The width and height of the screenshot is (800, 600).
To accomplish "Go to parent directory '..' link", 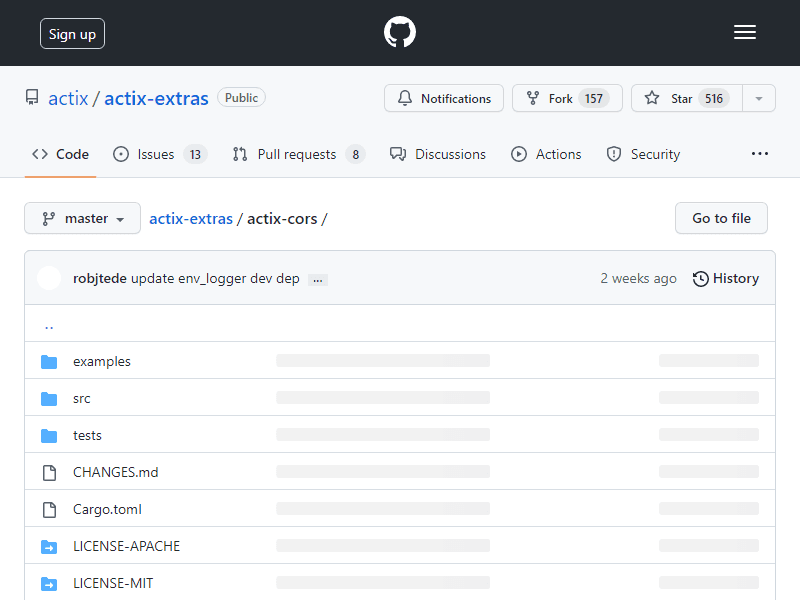I will click(x=49, y=326).
